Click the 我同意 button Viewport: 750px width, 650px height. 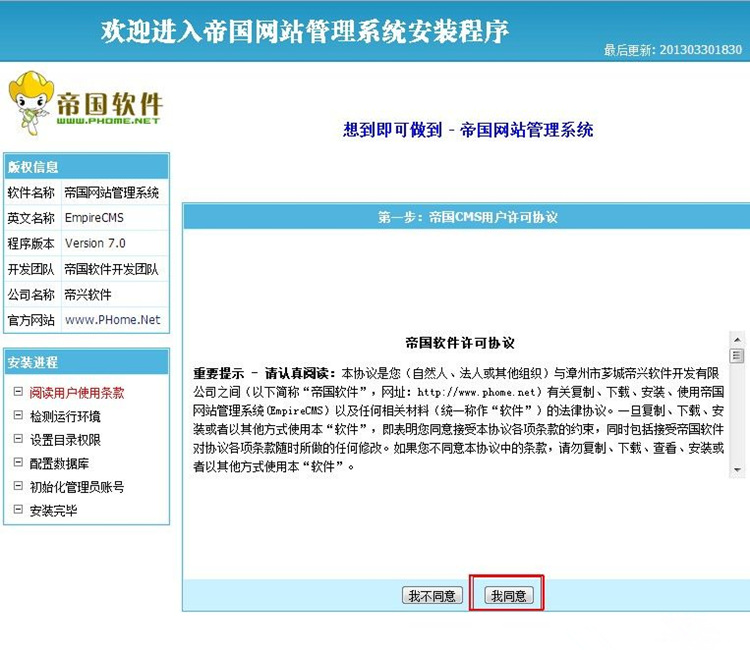click(509, 595)
